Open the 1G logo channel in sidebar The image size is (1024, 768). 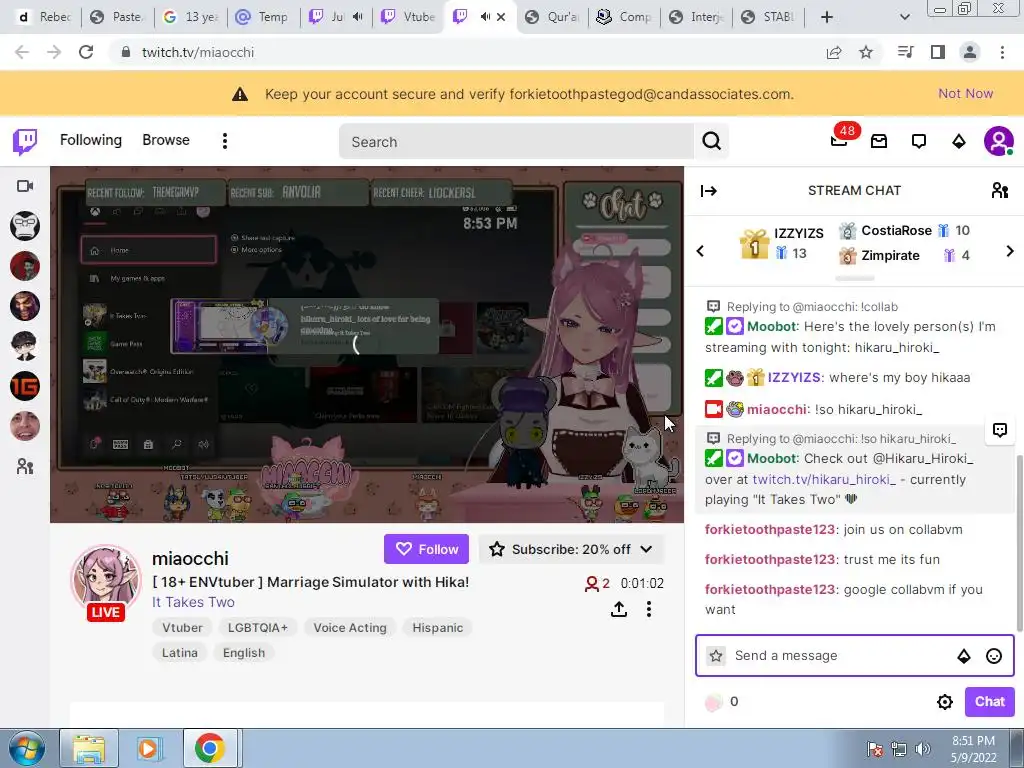(x=25, y=386)
